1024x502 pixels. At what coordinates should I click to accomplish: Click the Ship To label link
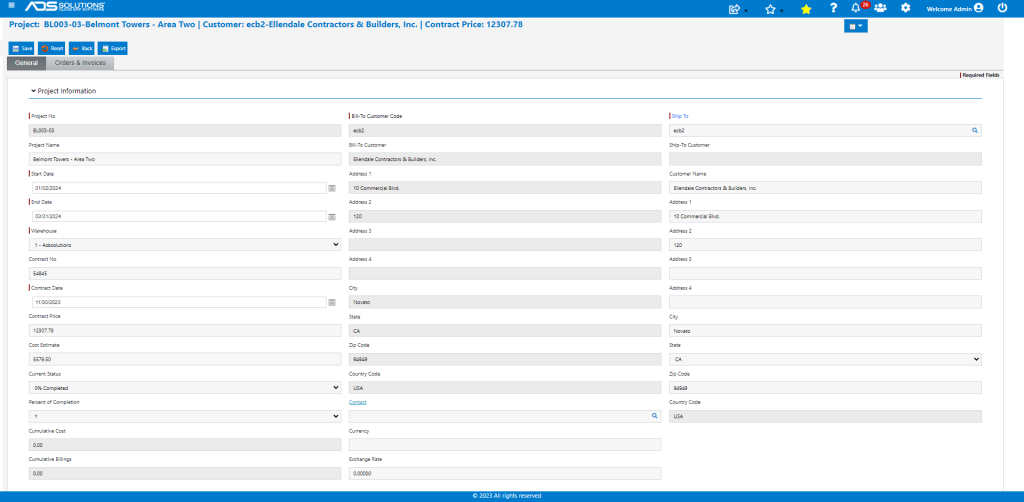coord(680,116)
